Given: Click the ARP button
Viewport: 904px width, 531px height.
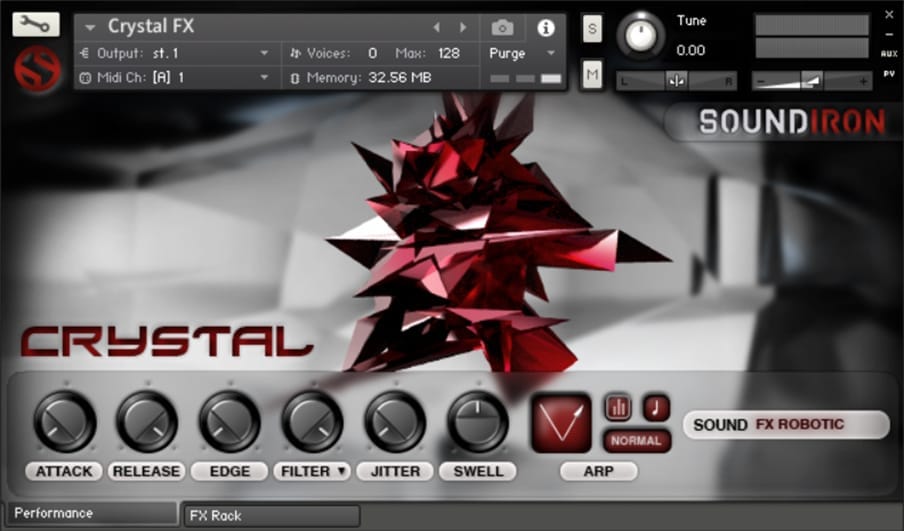Looking at the screenshot, I should click(x=598, y=471).
